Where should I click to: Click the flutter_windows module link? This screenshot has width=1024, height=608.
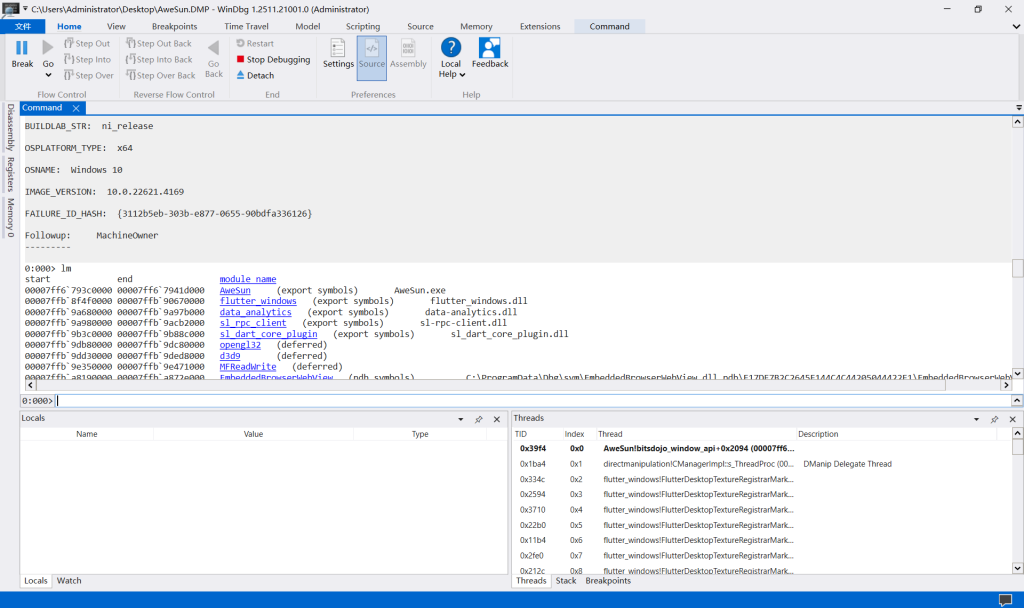point(258,301)
